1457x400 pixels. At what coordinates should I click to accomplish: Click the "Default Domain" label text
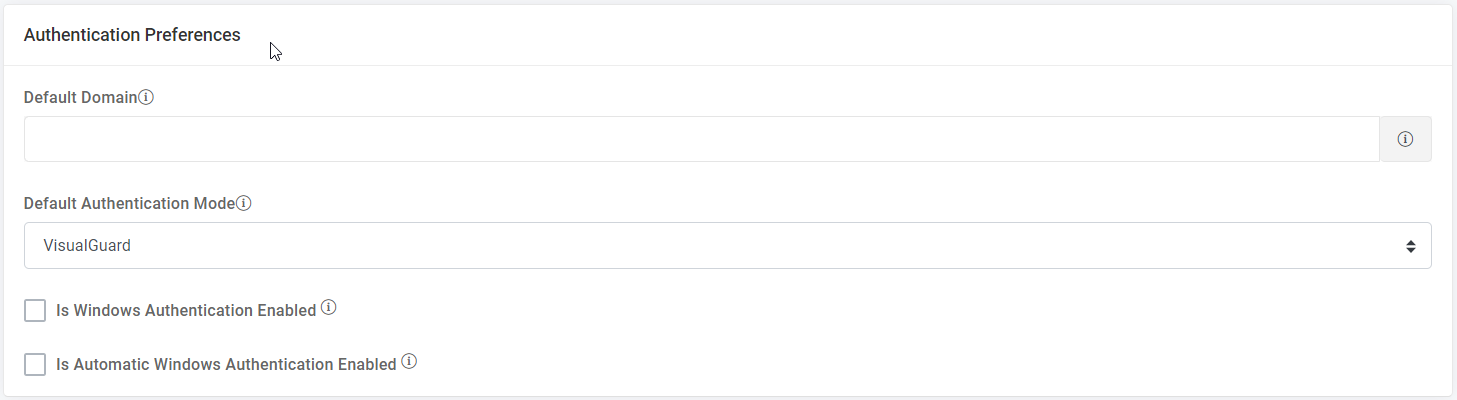point(80,98)
